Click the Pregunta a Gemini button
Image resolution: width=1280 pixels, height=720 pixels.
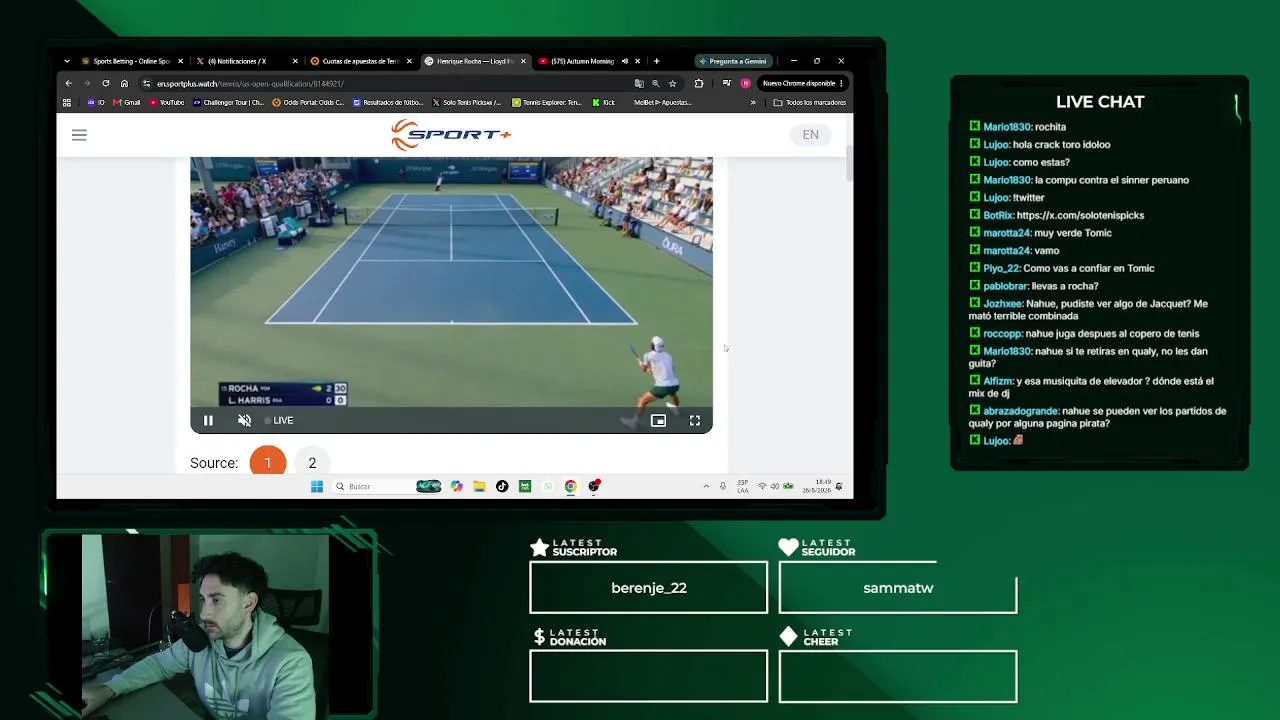pyautogui.click(x=732, y=61)
